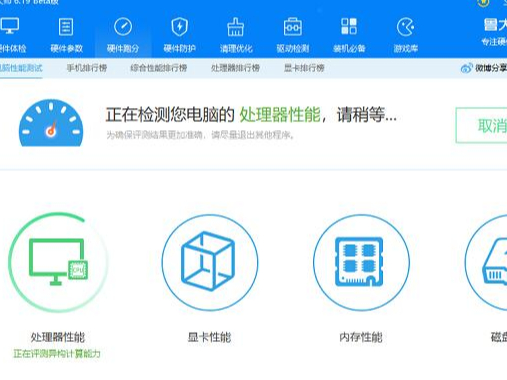Click the speedometer gauge graphic
The width and height of the screenshot is (507, 380).
click(51, 123)
